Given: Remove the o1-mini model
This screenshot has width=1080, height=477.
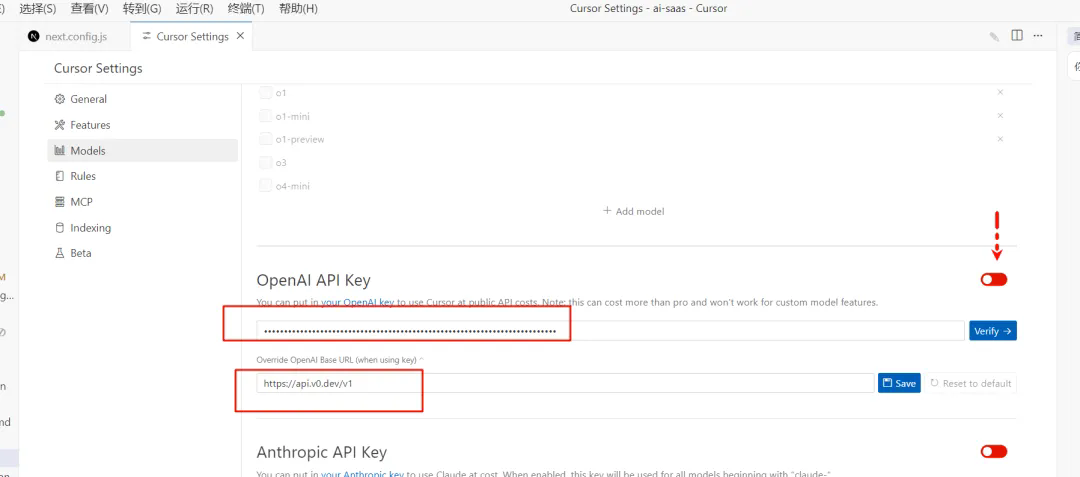Looking at the screenshot, I should point(1000,116).
